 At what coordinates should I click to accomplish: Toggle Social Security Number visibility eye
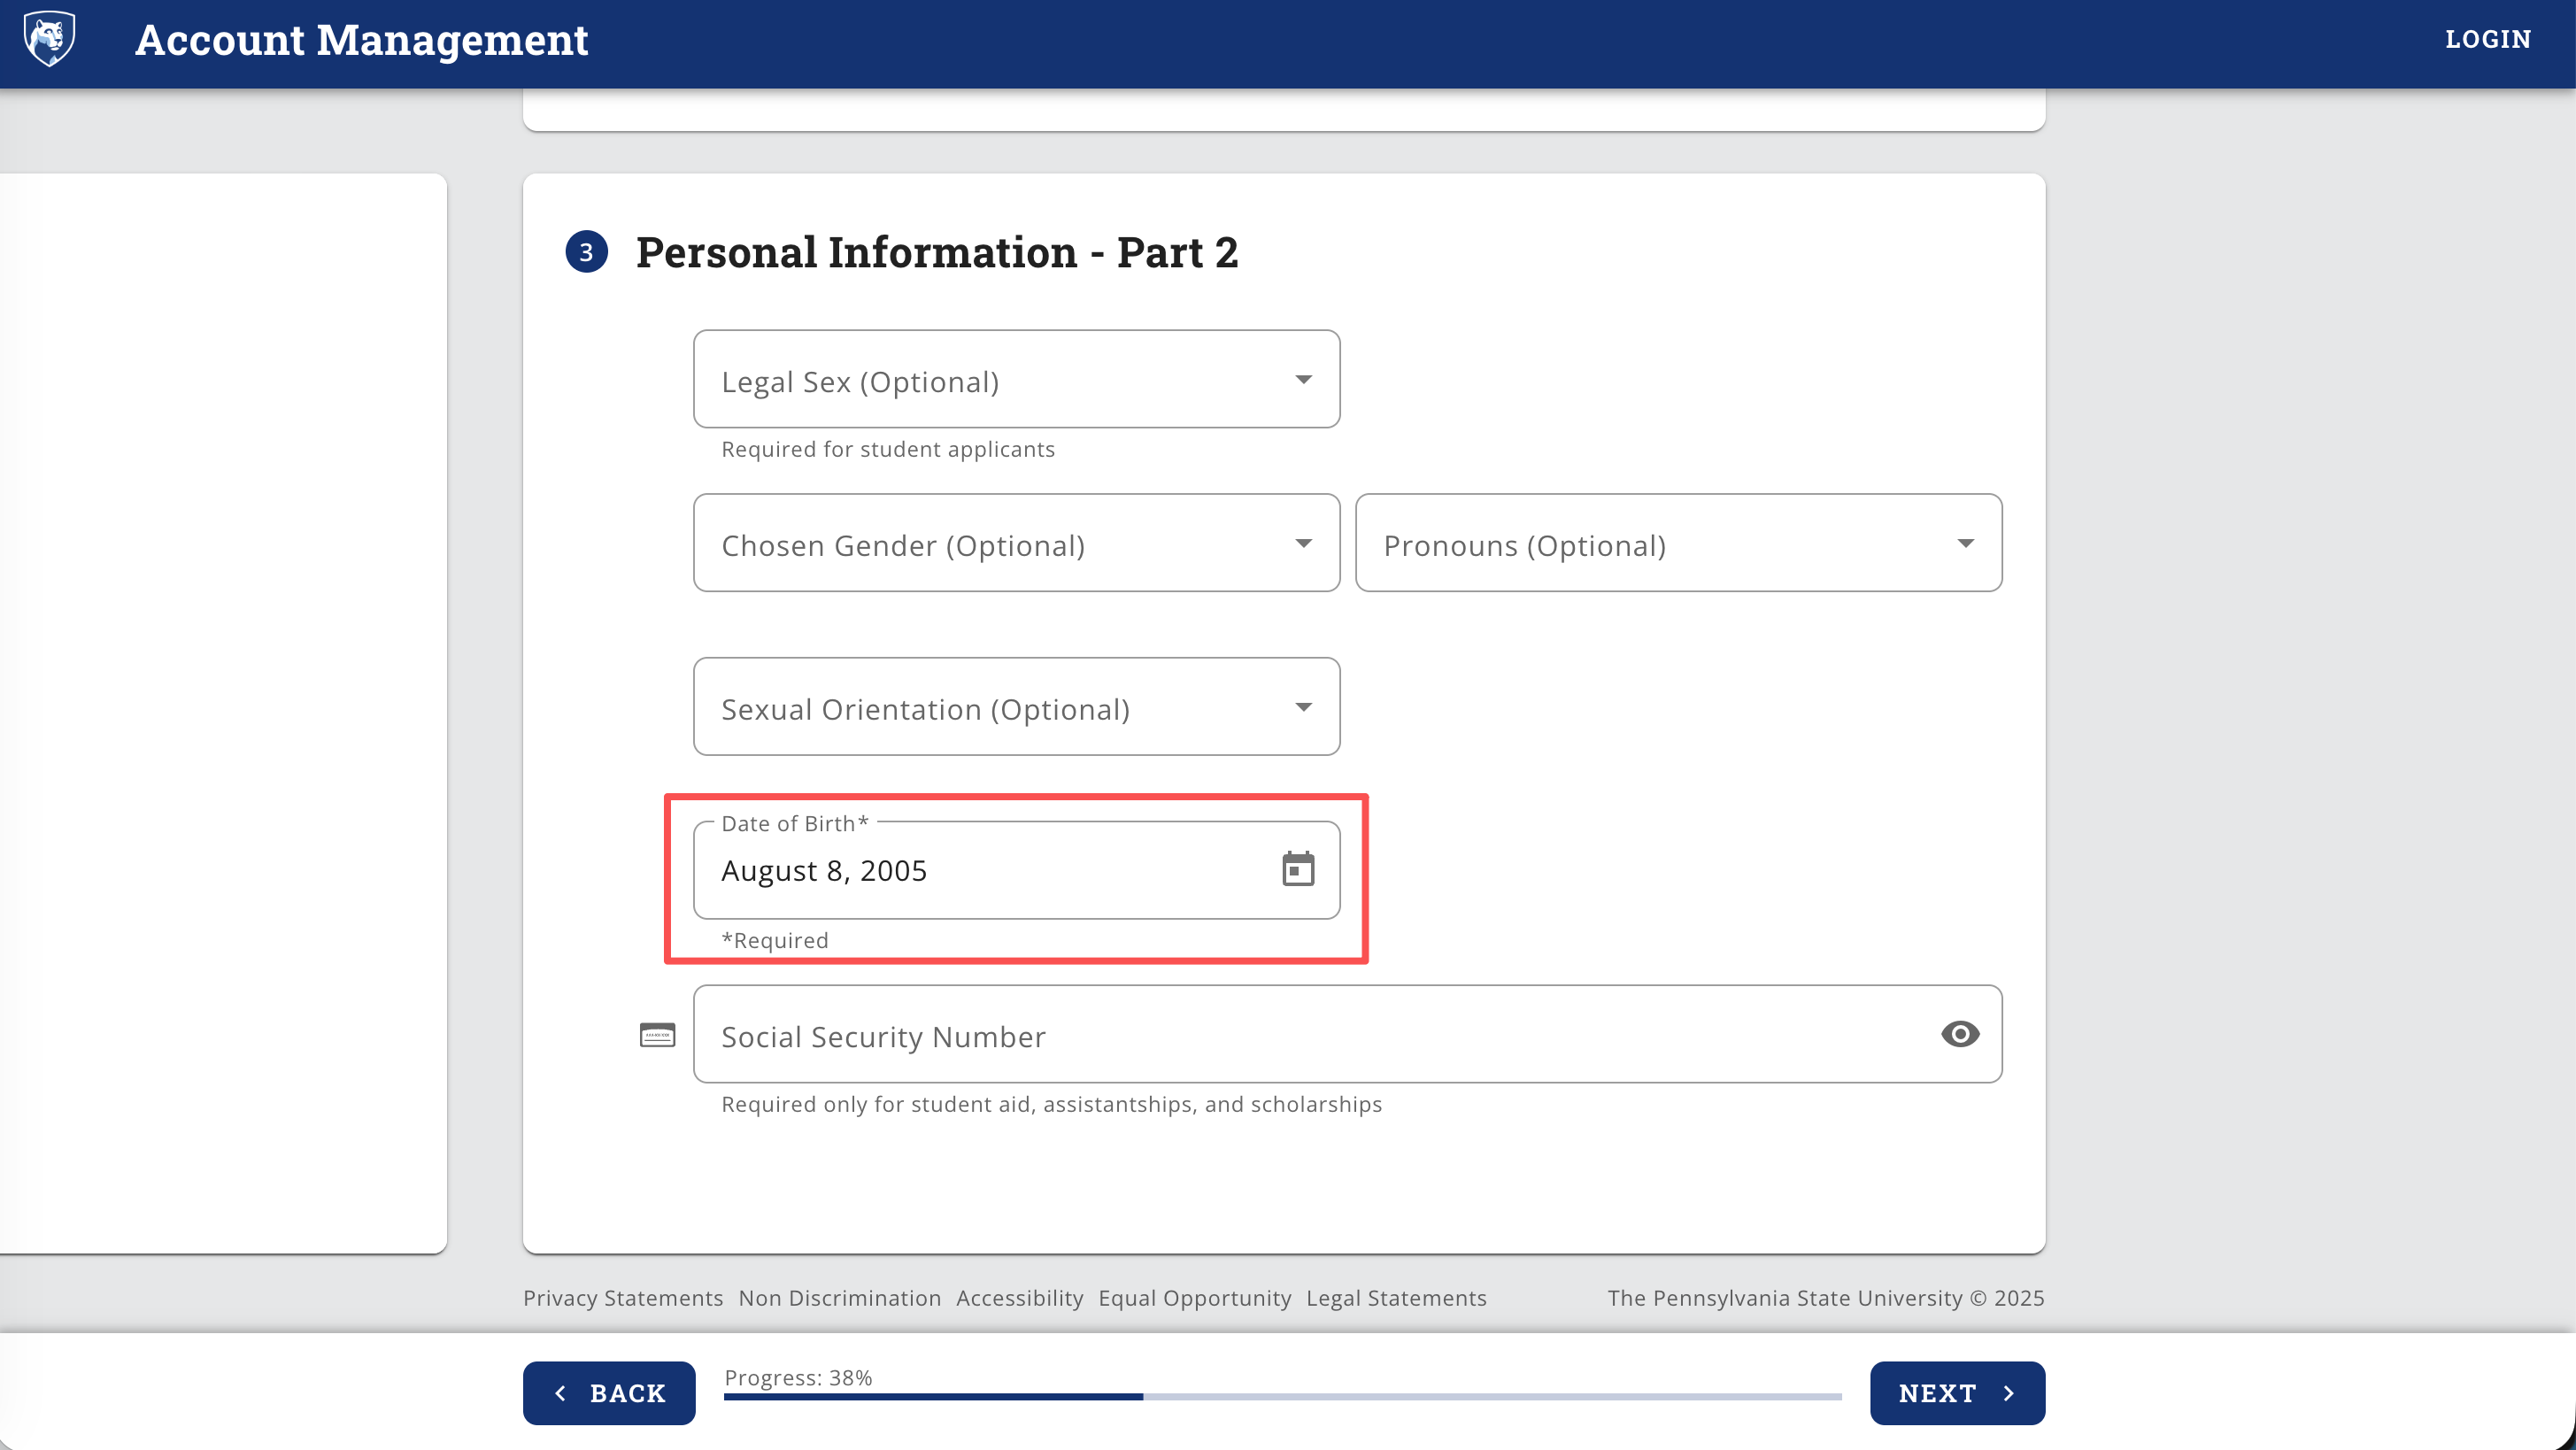tap(1959, 1034)
